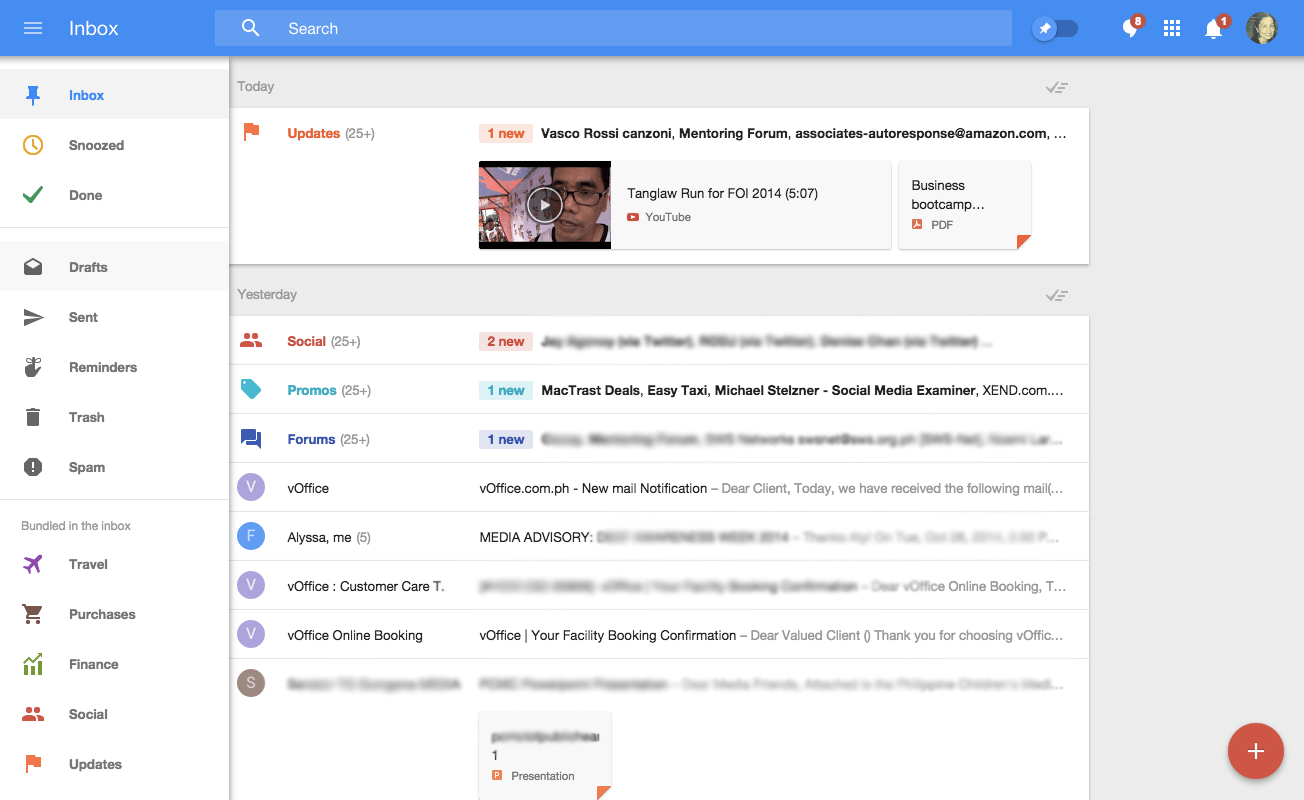The height and width of the screenshot is (800, 1304).
Task: Open the Google apps grid
Action: tap(1172, 28)
